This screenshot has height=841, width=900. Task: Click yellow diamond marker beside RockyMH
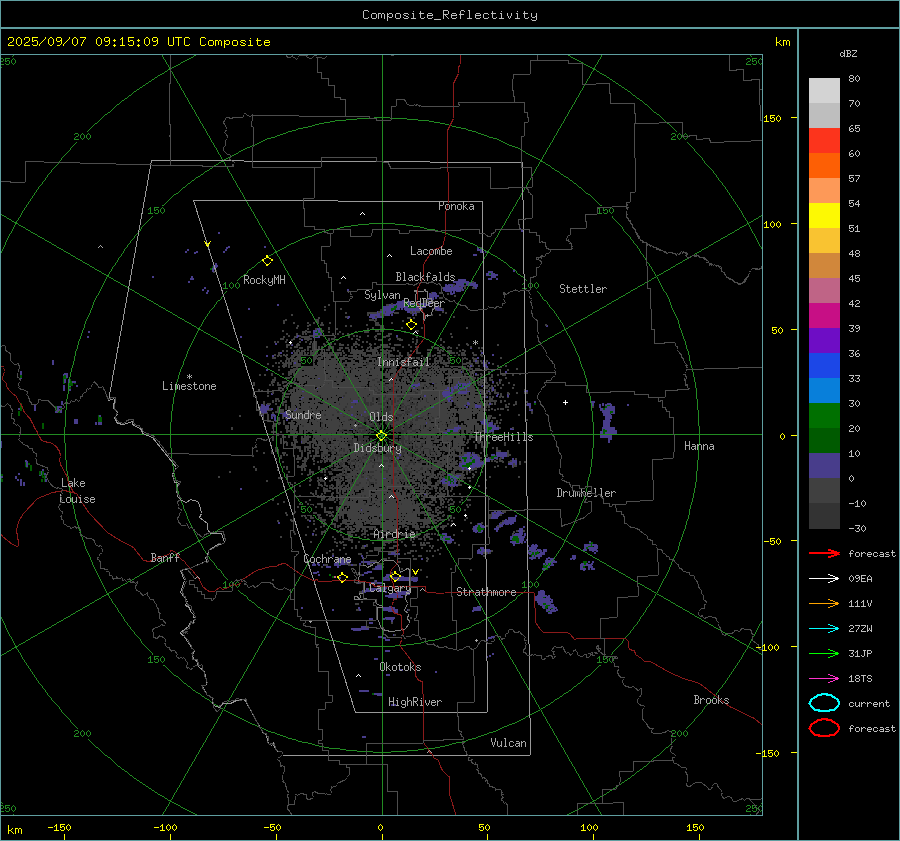pyautogui.click(x=267, y=261)
